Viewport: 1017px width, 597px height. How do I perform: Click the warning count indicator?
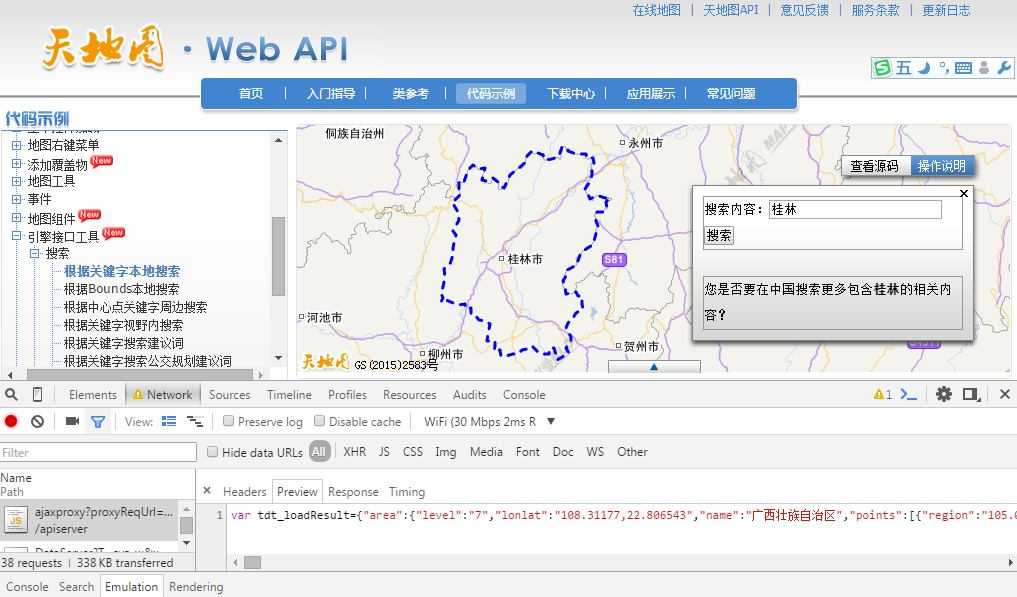[x=883, y=395]
